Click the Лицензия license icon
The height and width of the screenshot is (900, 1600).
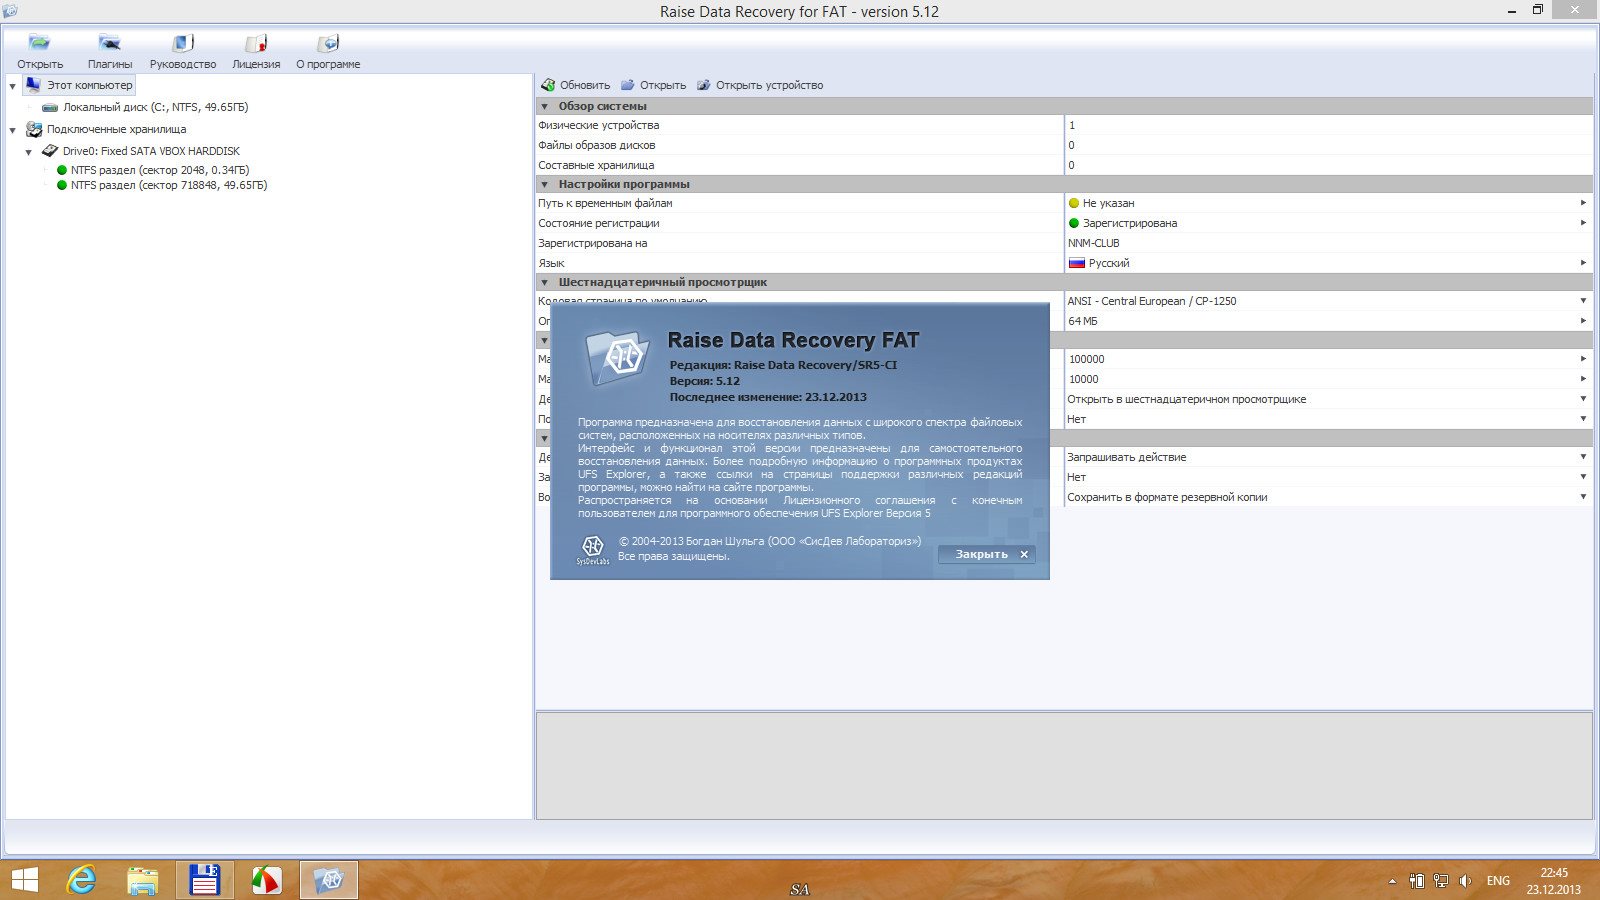click(256, 43)
